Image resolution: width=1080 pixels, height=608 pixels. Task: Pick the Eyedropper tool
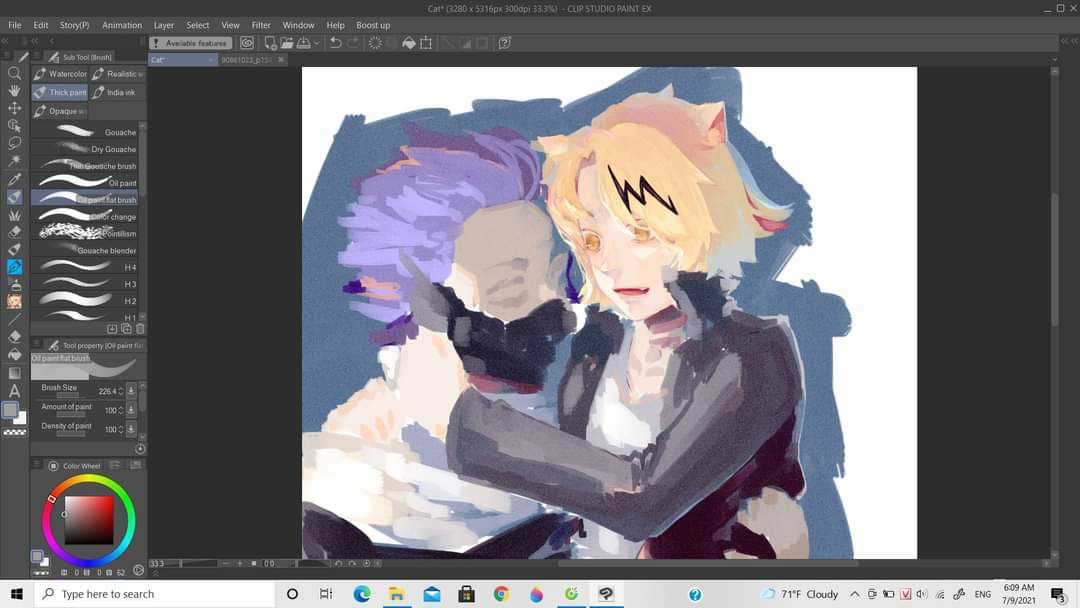[14, 179]
